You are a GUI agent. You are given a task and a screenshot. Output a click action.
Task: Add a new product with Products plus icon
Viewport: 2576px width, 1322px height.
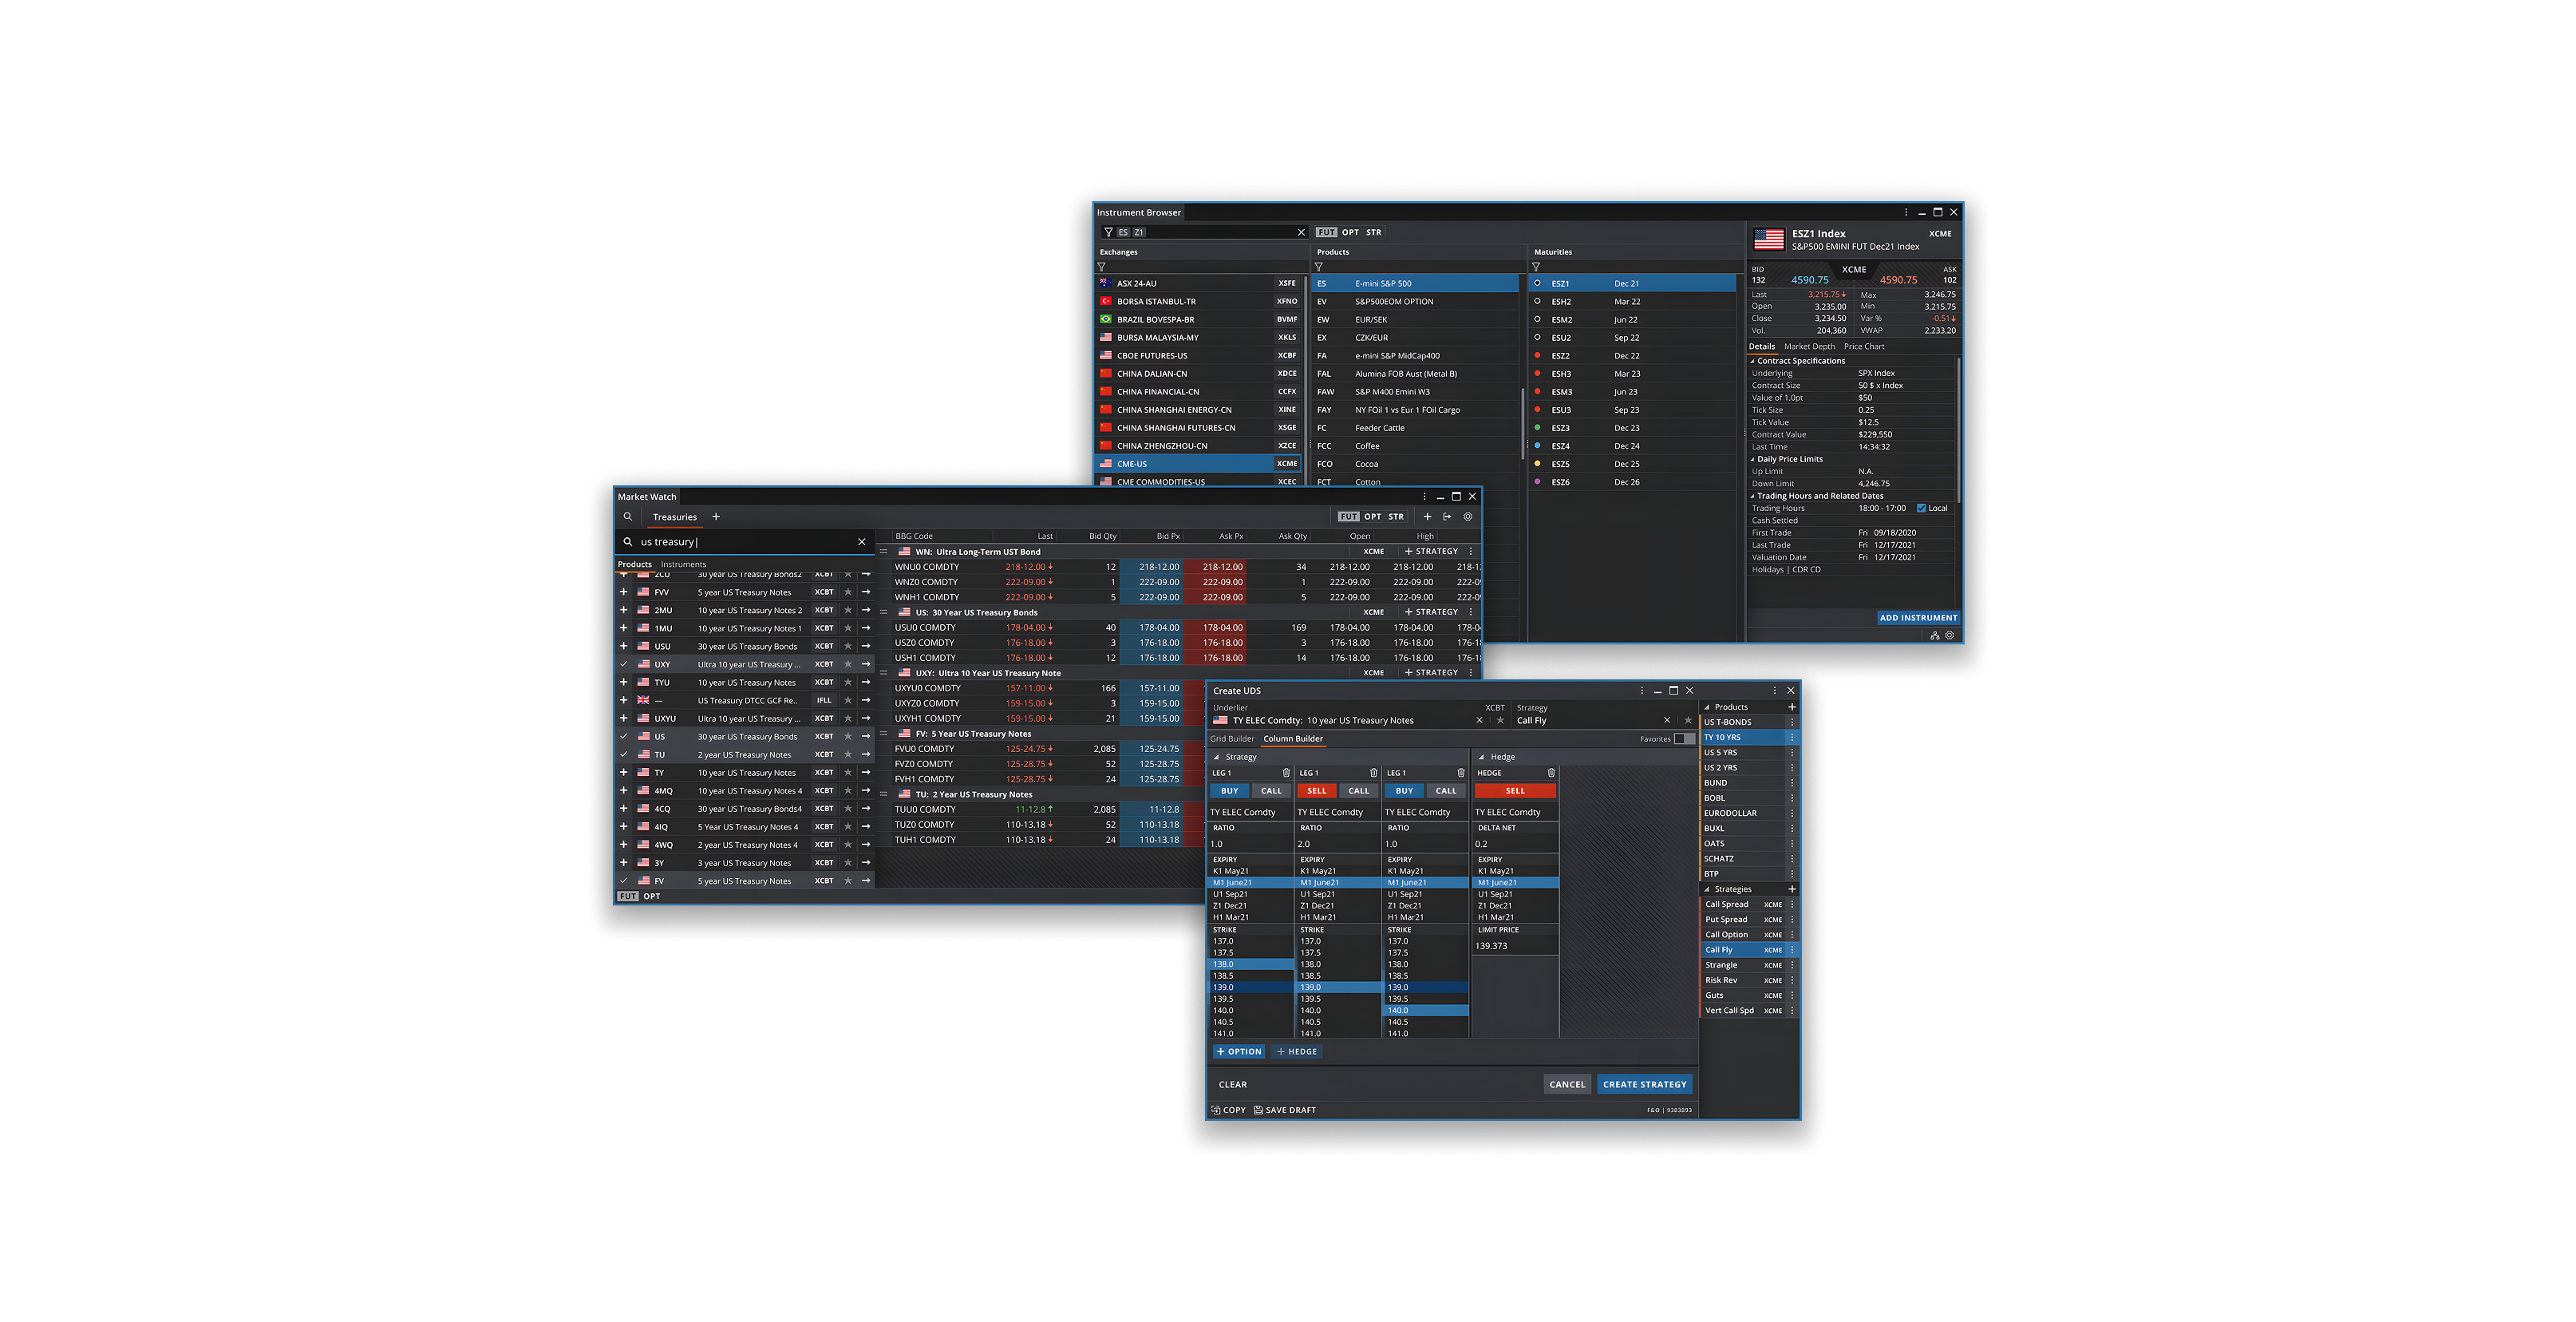(1791, 707)
